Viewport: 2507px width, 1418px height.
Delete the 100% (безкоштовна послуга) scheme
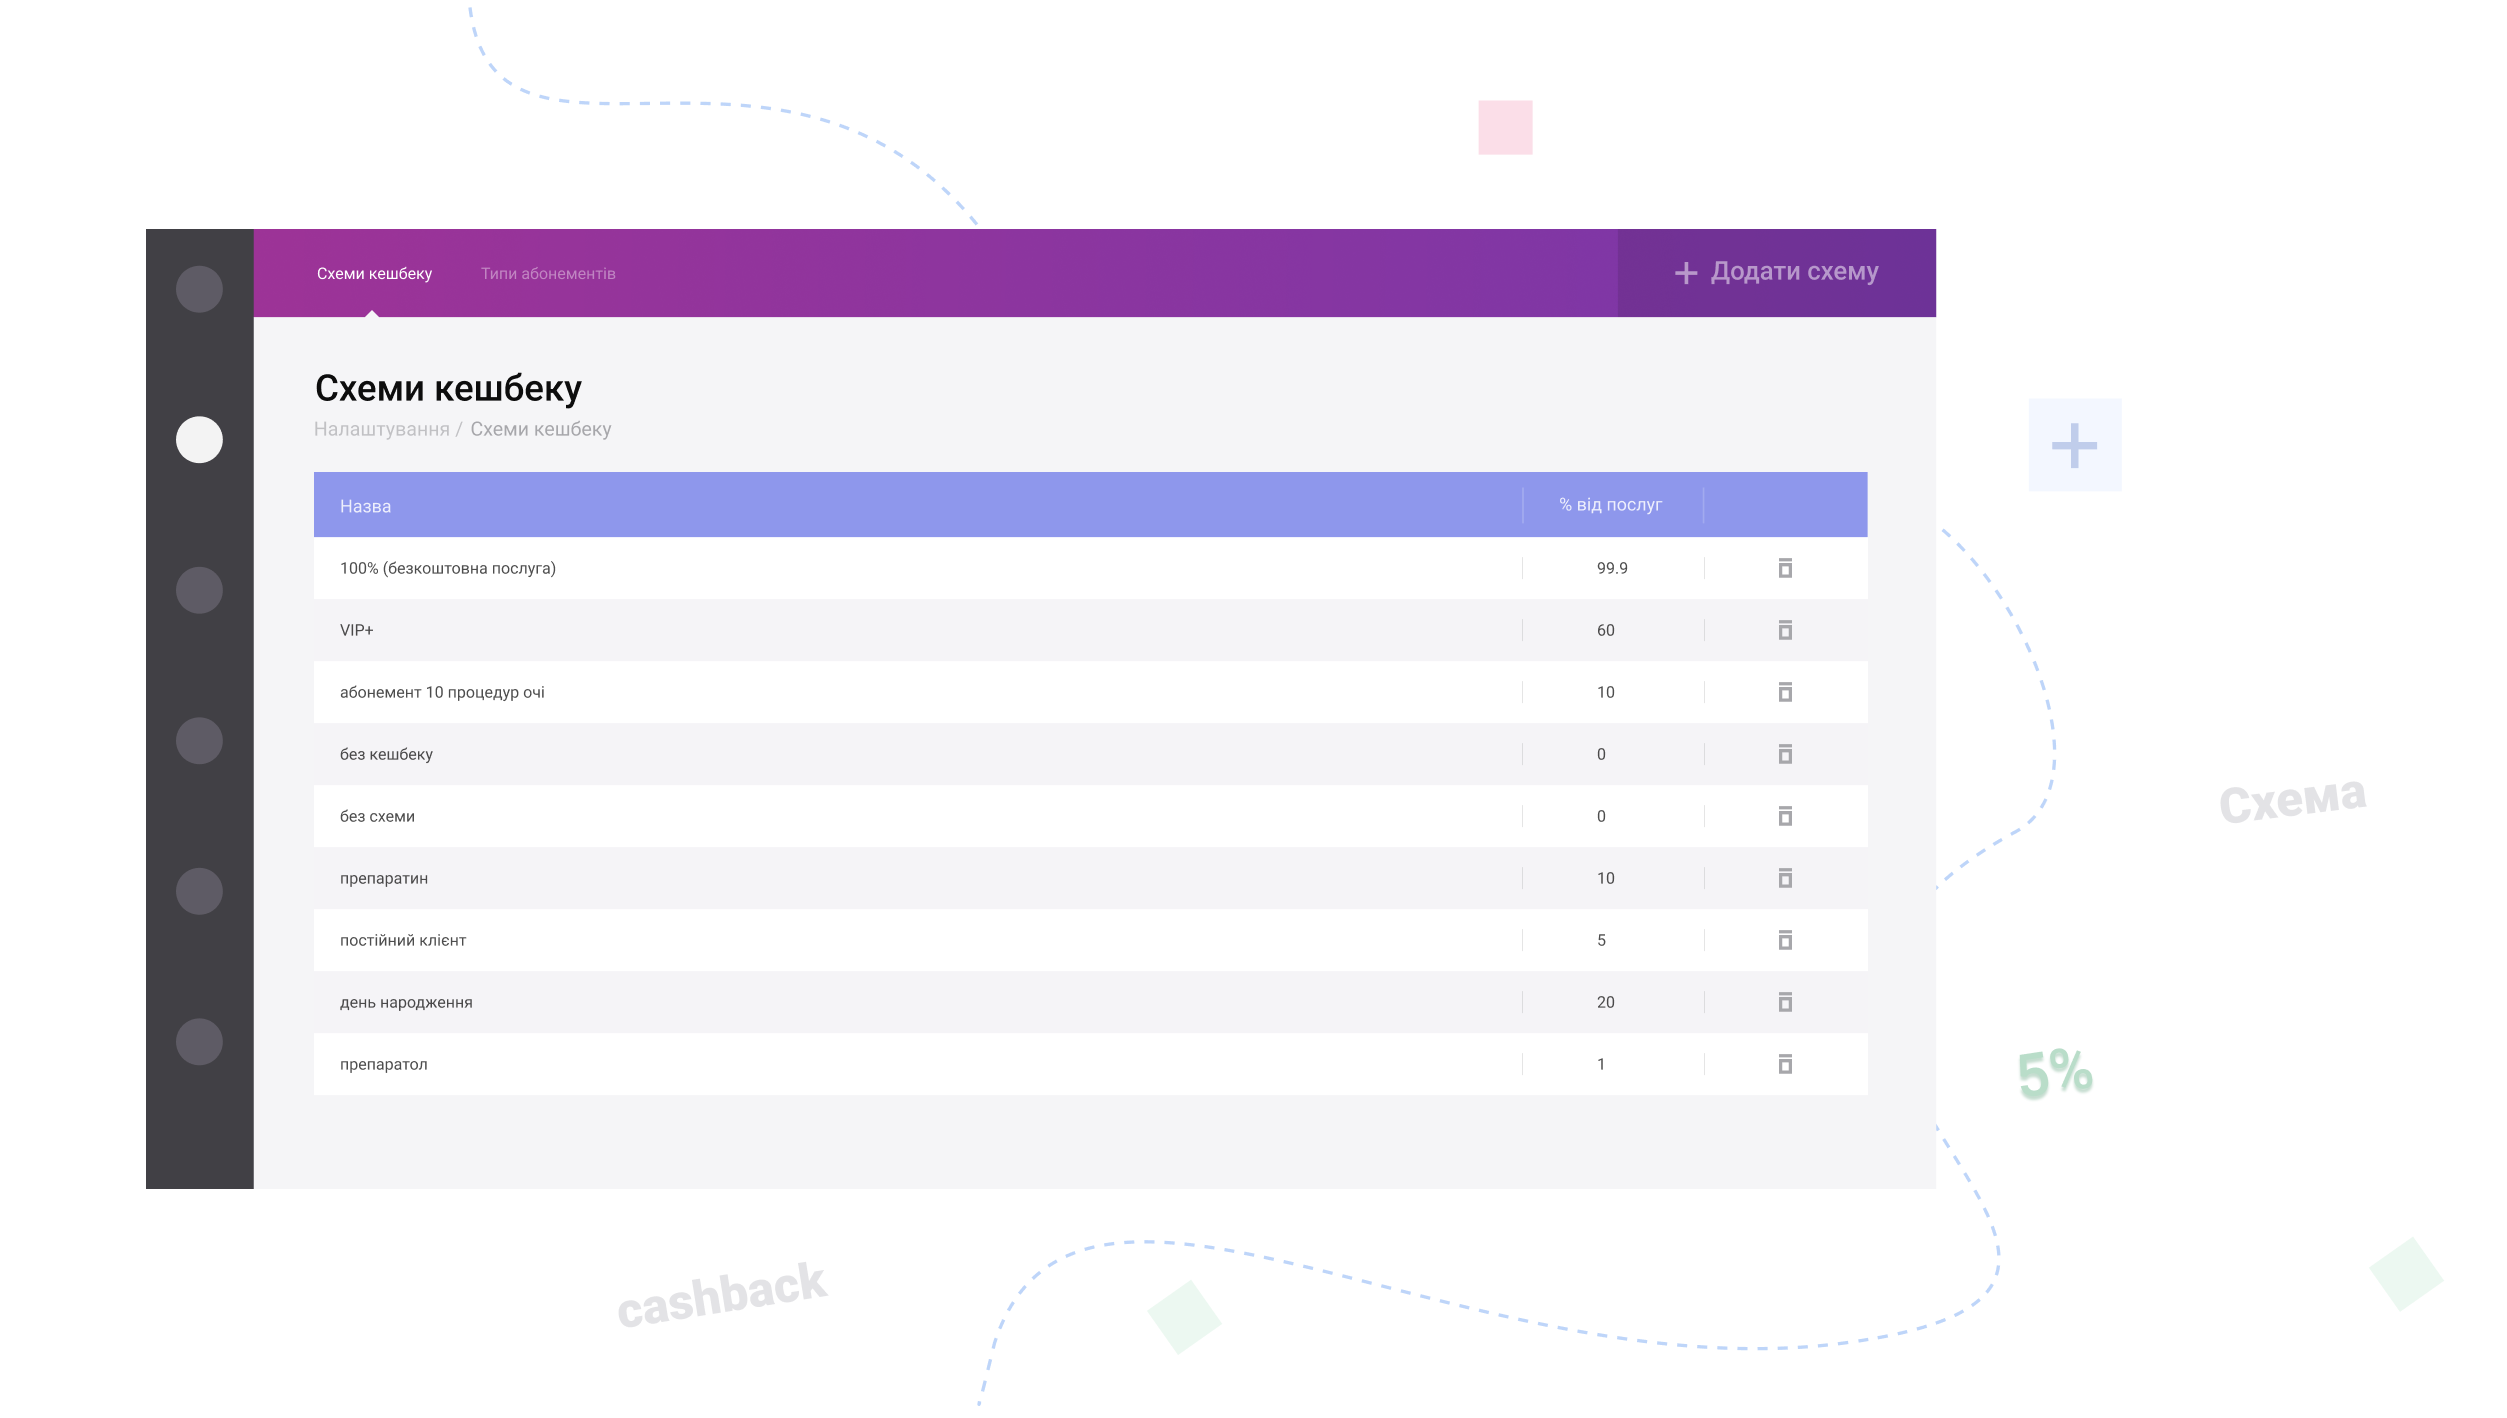click(x=1785, y=568)
